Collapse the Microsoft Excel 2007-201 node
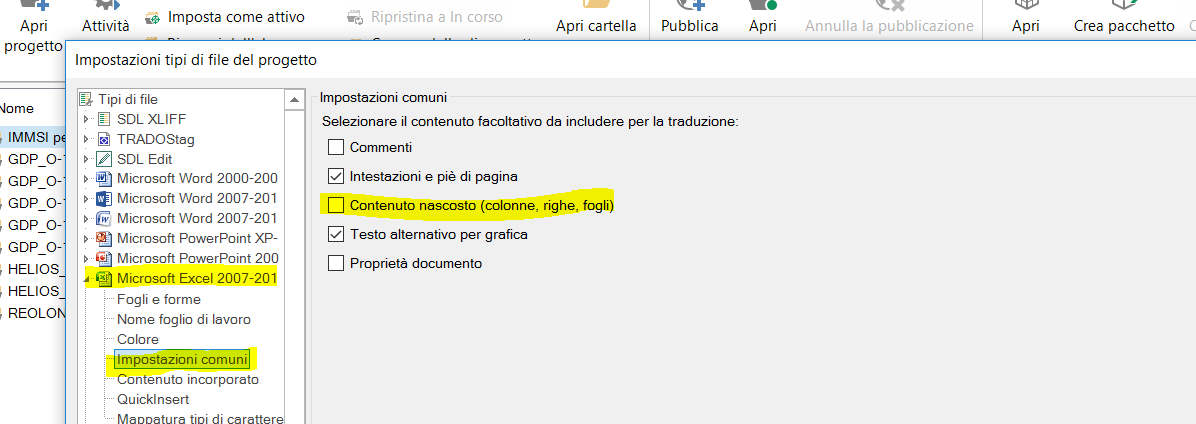Viewport: 1196px width, 424px height. pos(86,279)
